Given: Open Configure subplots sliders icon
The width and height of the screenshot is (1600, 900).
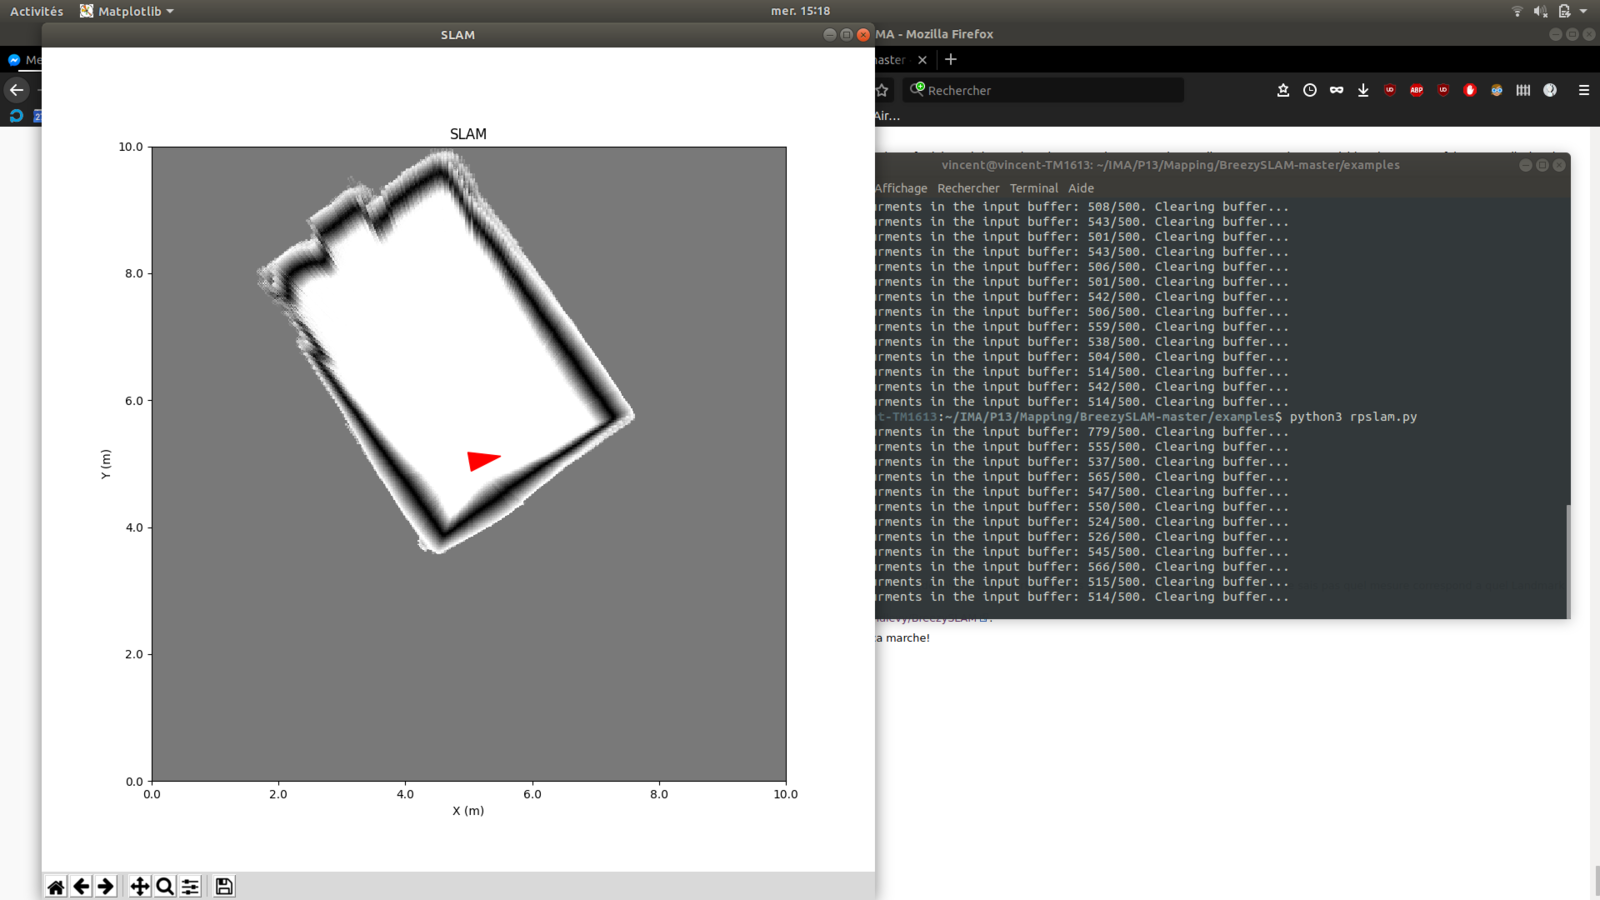Looking at the screenshot, I should [x=190, y=886].
